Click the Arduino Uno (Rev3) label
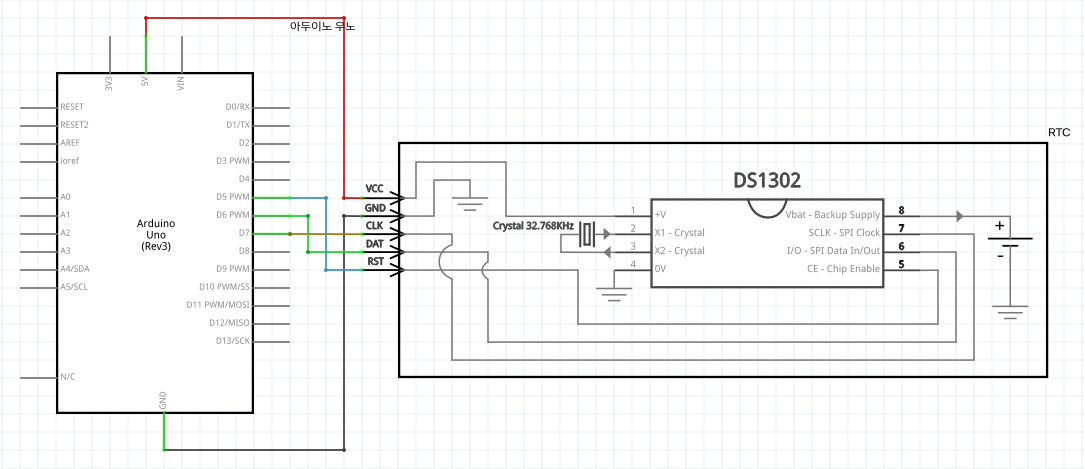 click(156, 234)
